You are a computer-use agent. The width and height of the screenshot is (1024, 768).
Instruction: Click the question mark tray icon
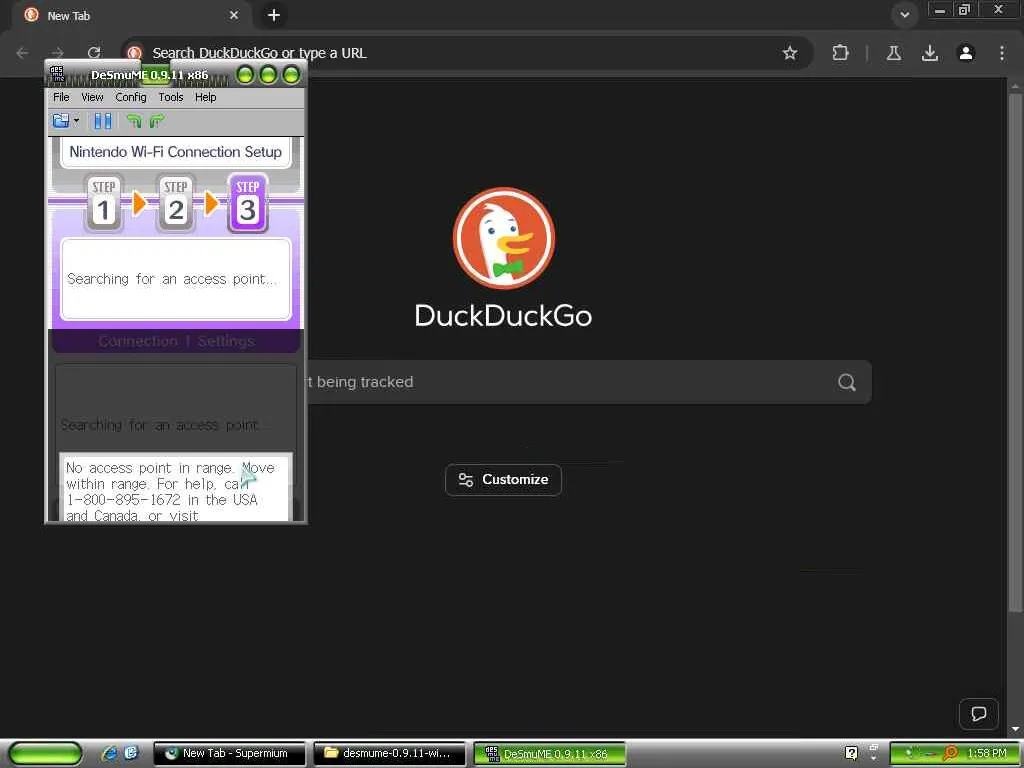click(851, 753)
